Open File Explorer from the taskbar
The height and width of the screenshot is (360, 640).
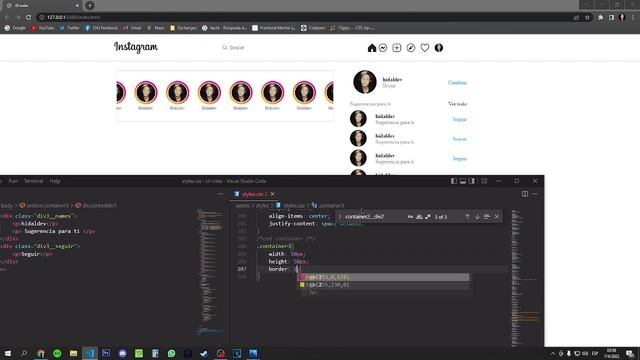[x=73, y=353]
